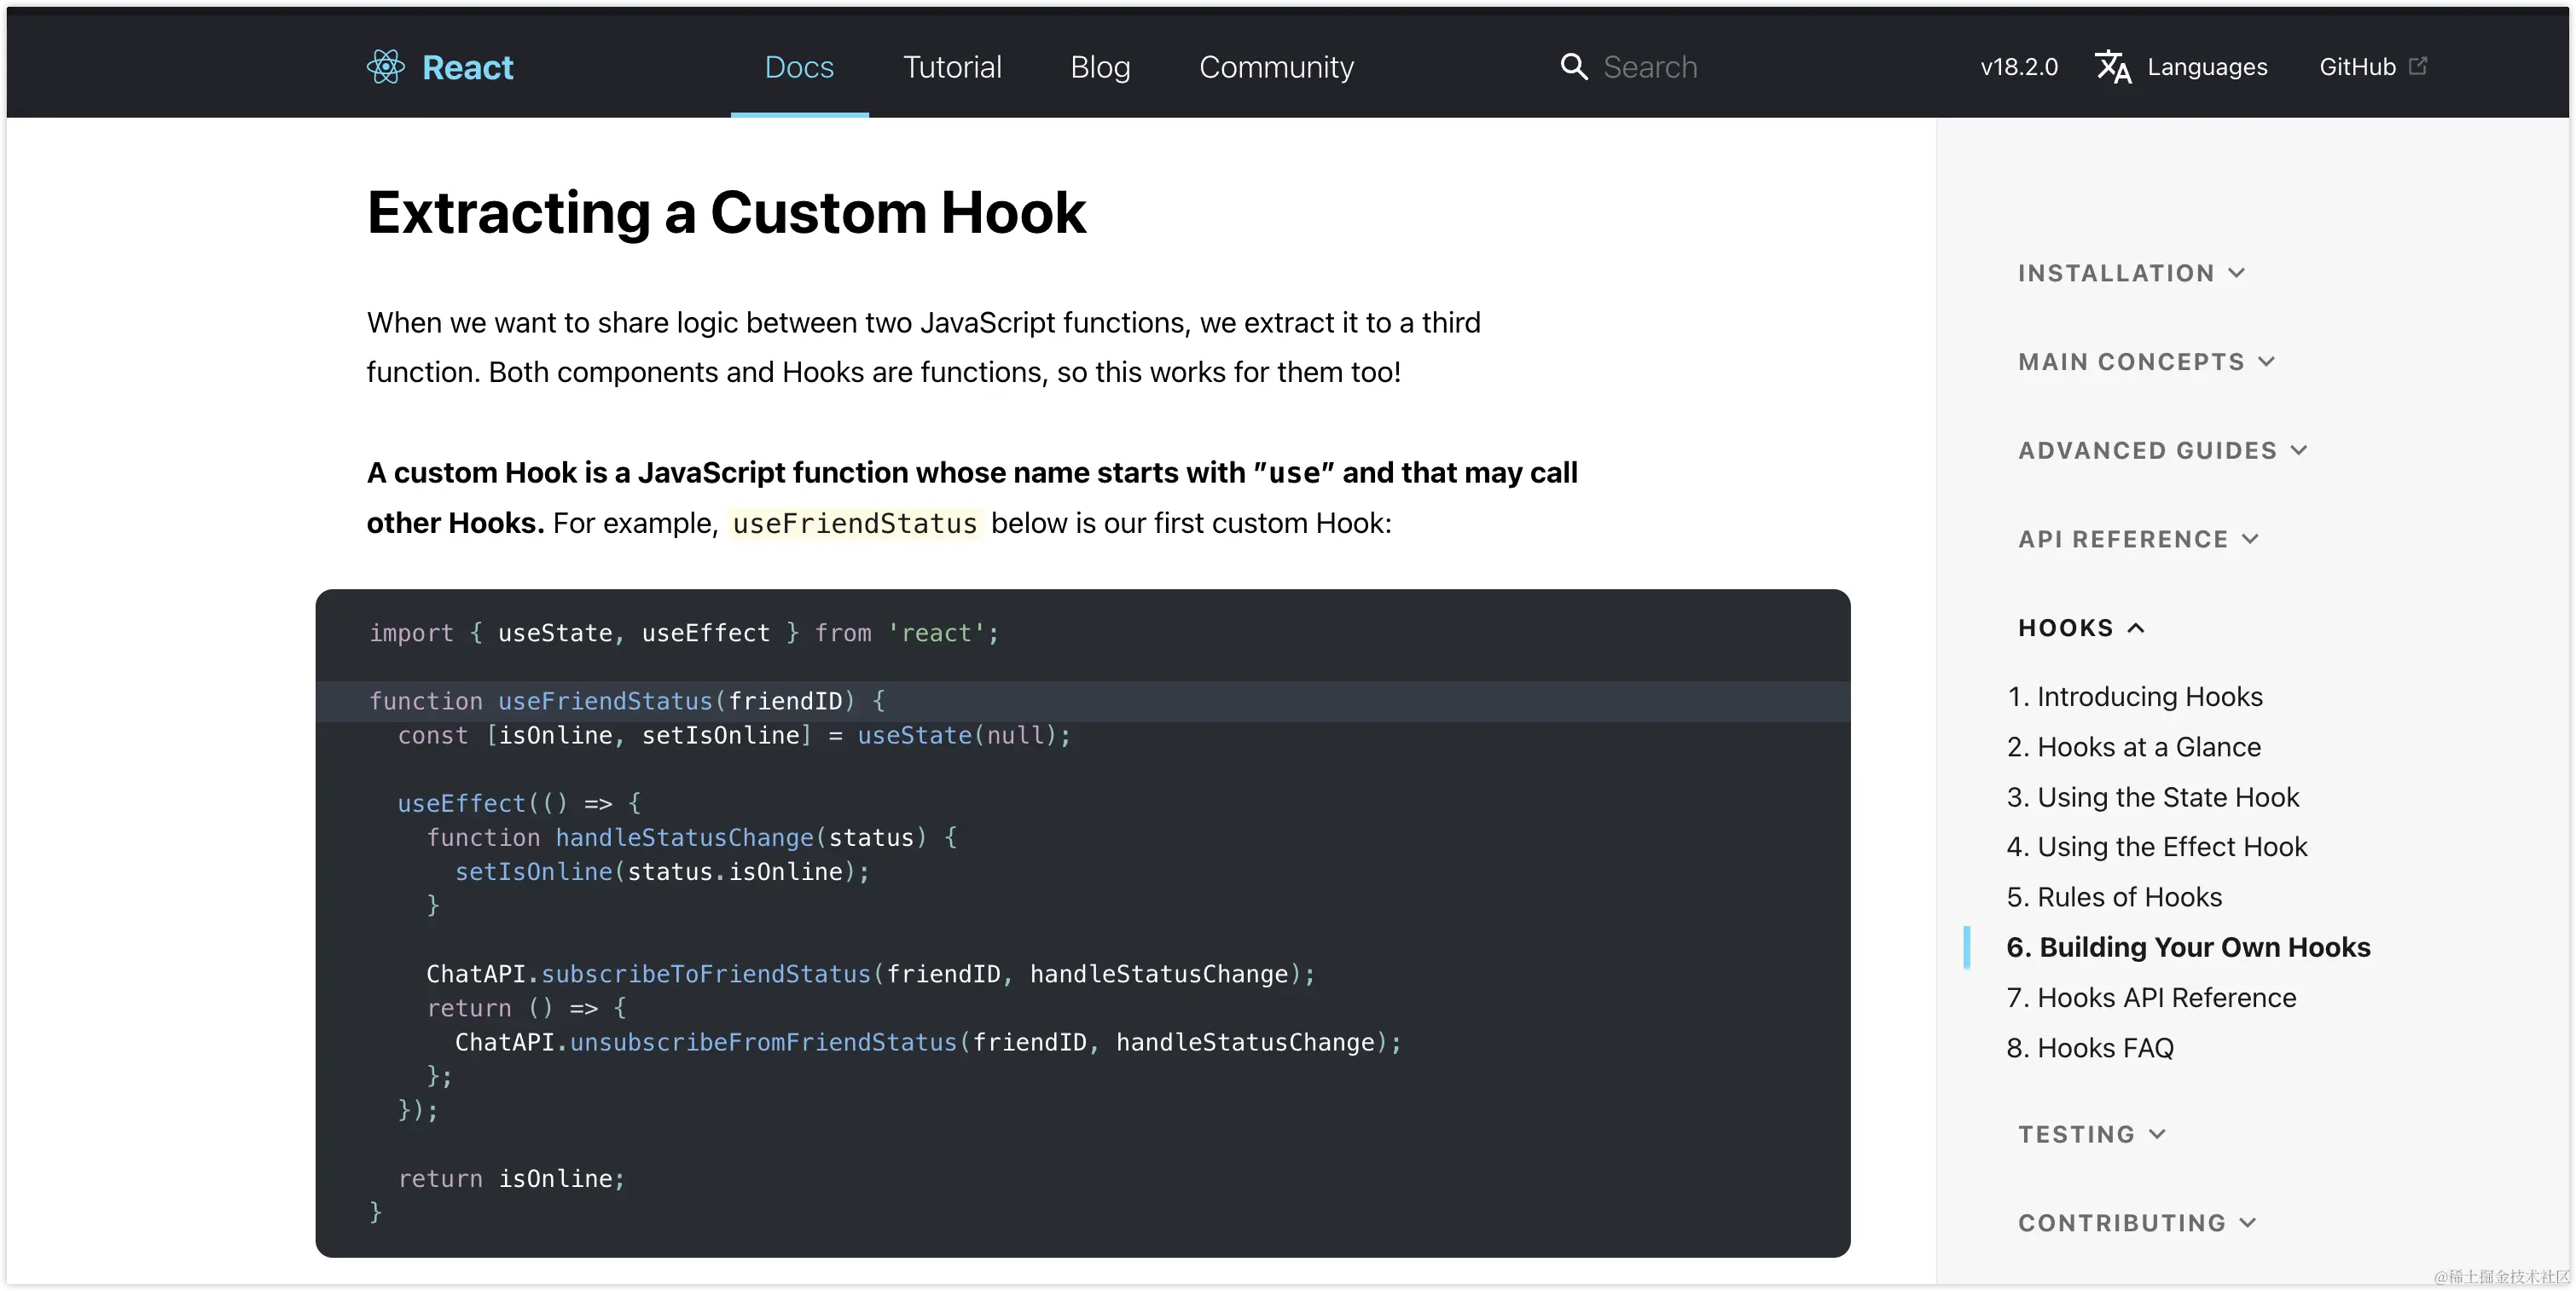The height and width of the screenshot is (1291, 2576).
Task: Expand the API Reference section
Action: 2138,540
